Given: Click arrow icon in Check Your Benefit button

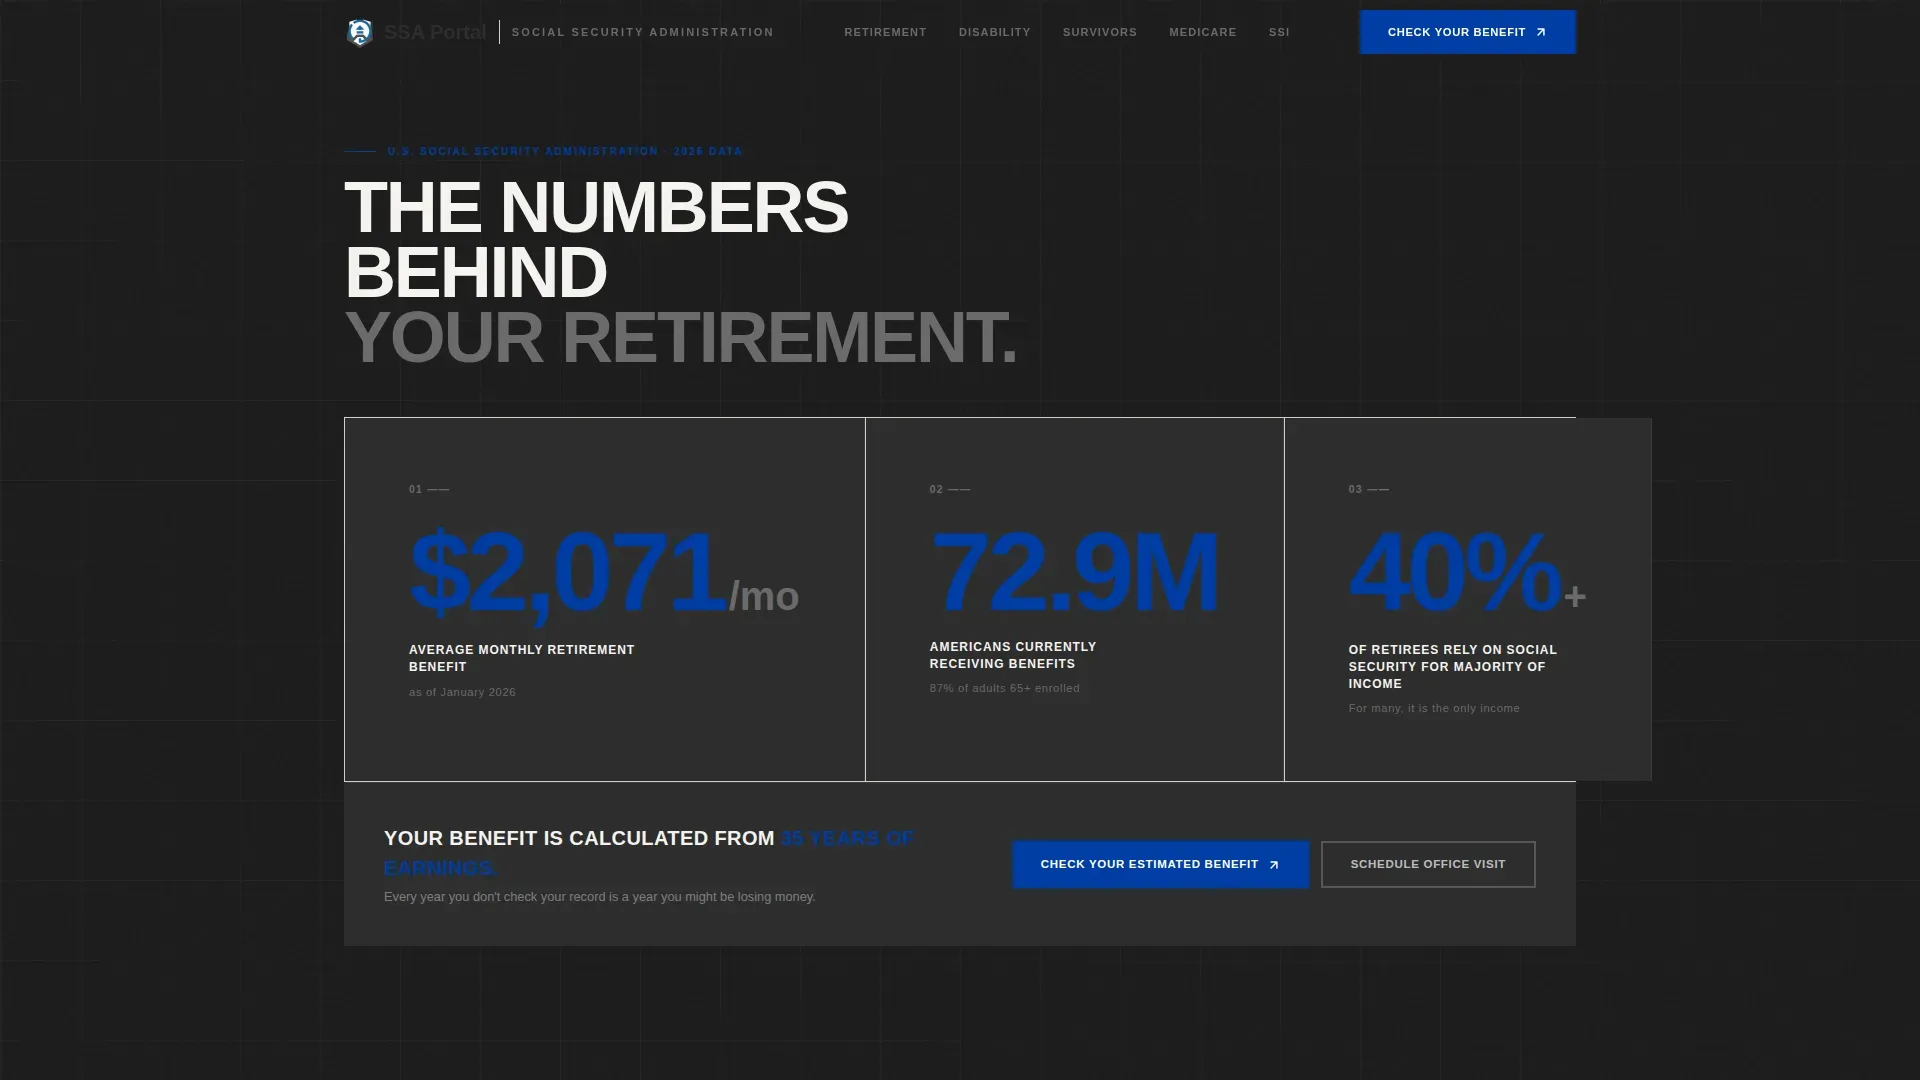Looking at the screenshot, I should pyautogui.click(x=1540, y=33).
